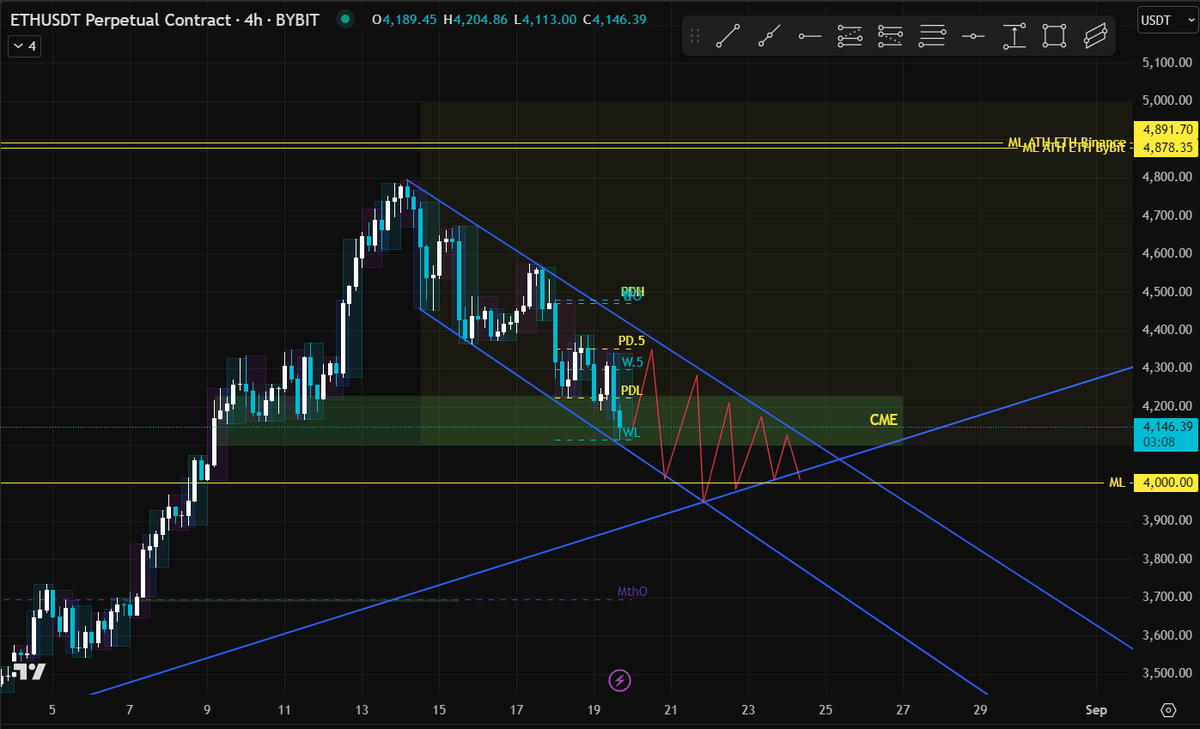Select the Fib retracement tool
Viewport: 1200px width, 729px height.
click(891, 37)
